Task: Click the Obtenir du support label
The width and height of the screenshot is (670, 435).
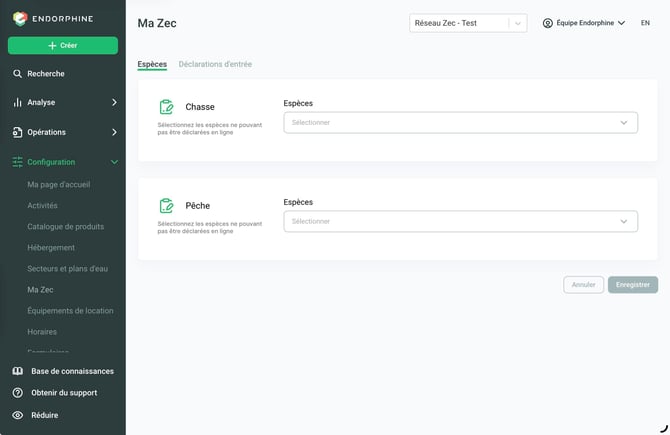Action: pos(64,393)
